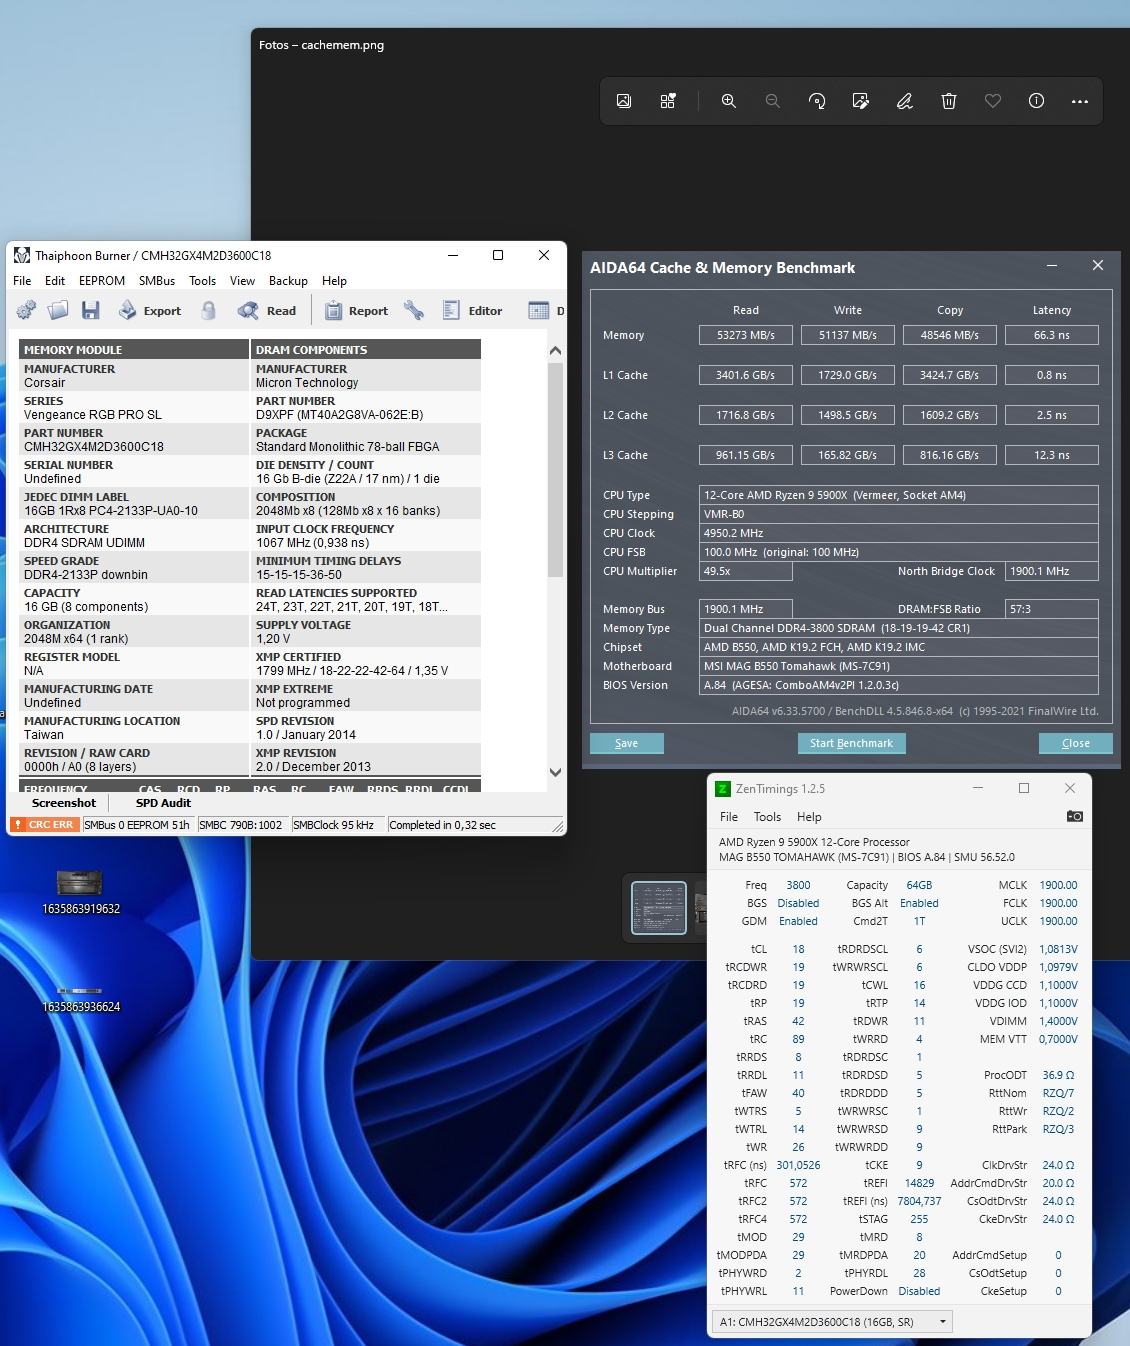Click the Memory Latency field 66.3 ns
This screenshot has height=1346, width=1130.
[x=1052, y=335]
